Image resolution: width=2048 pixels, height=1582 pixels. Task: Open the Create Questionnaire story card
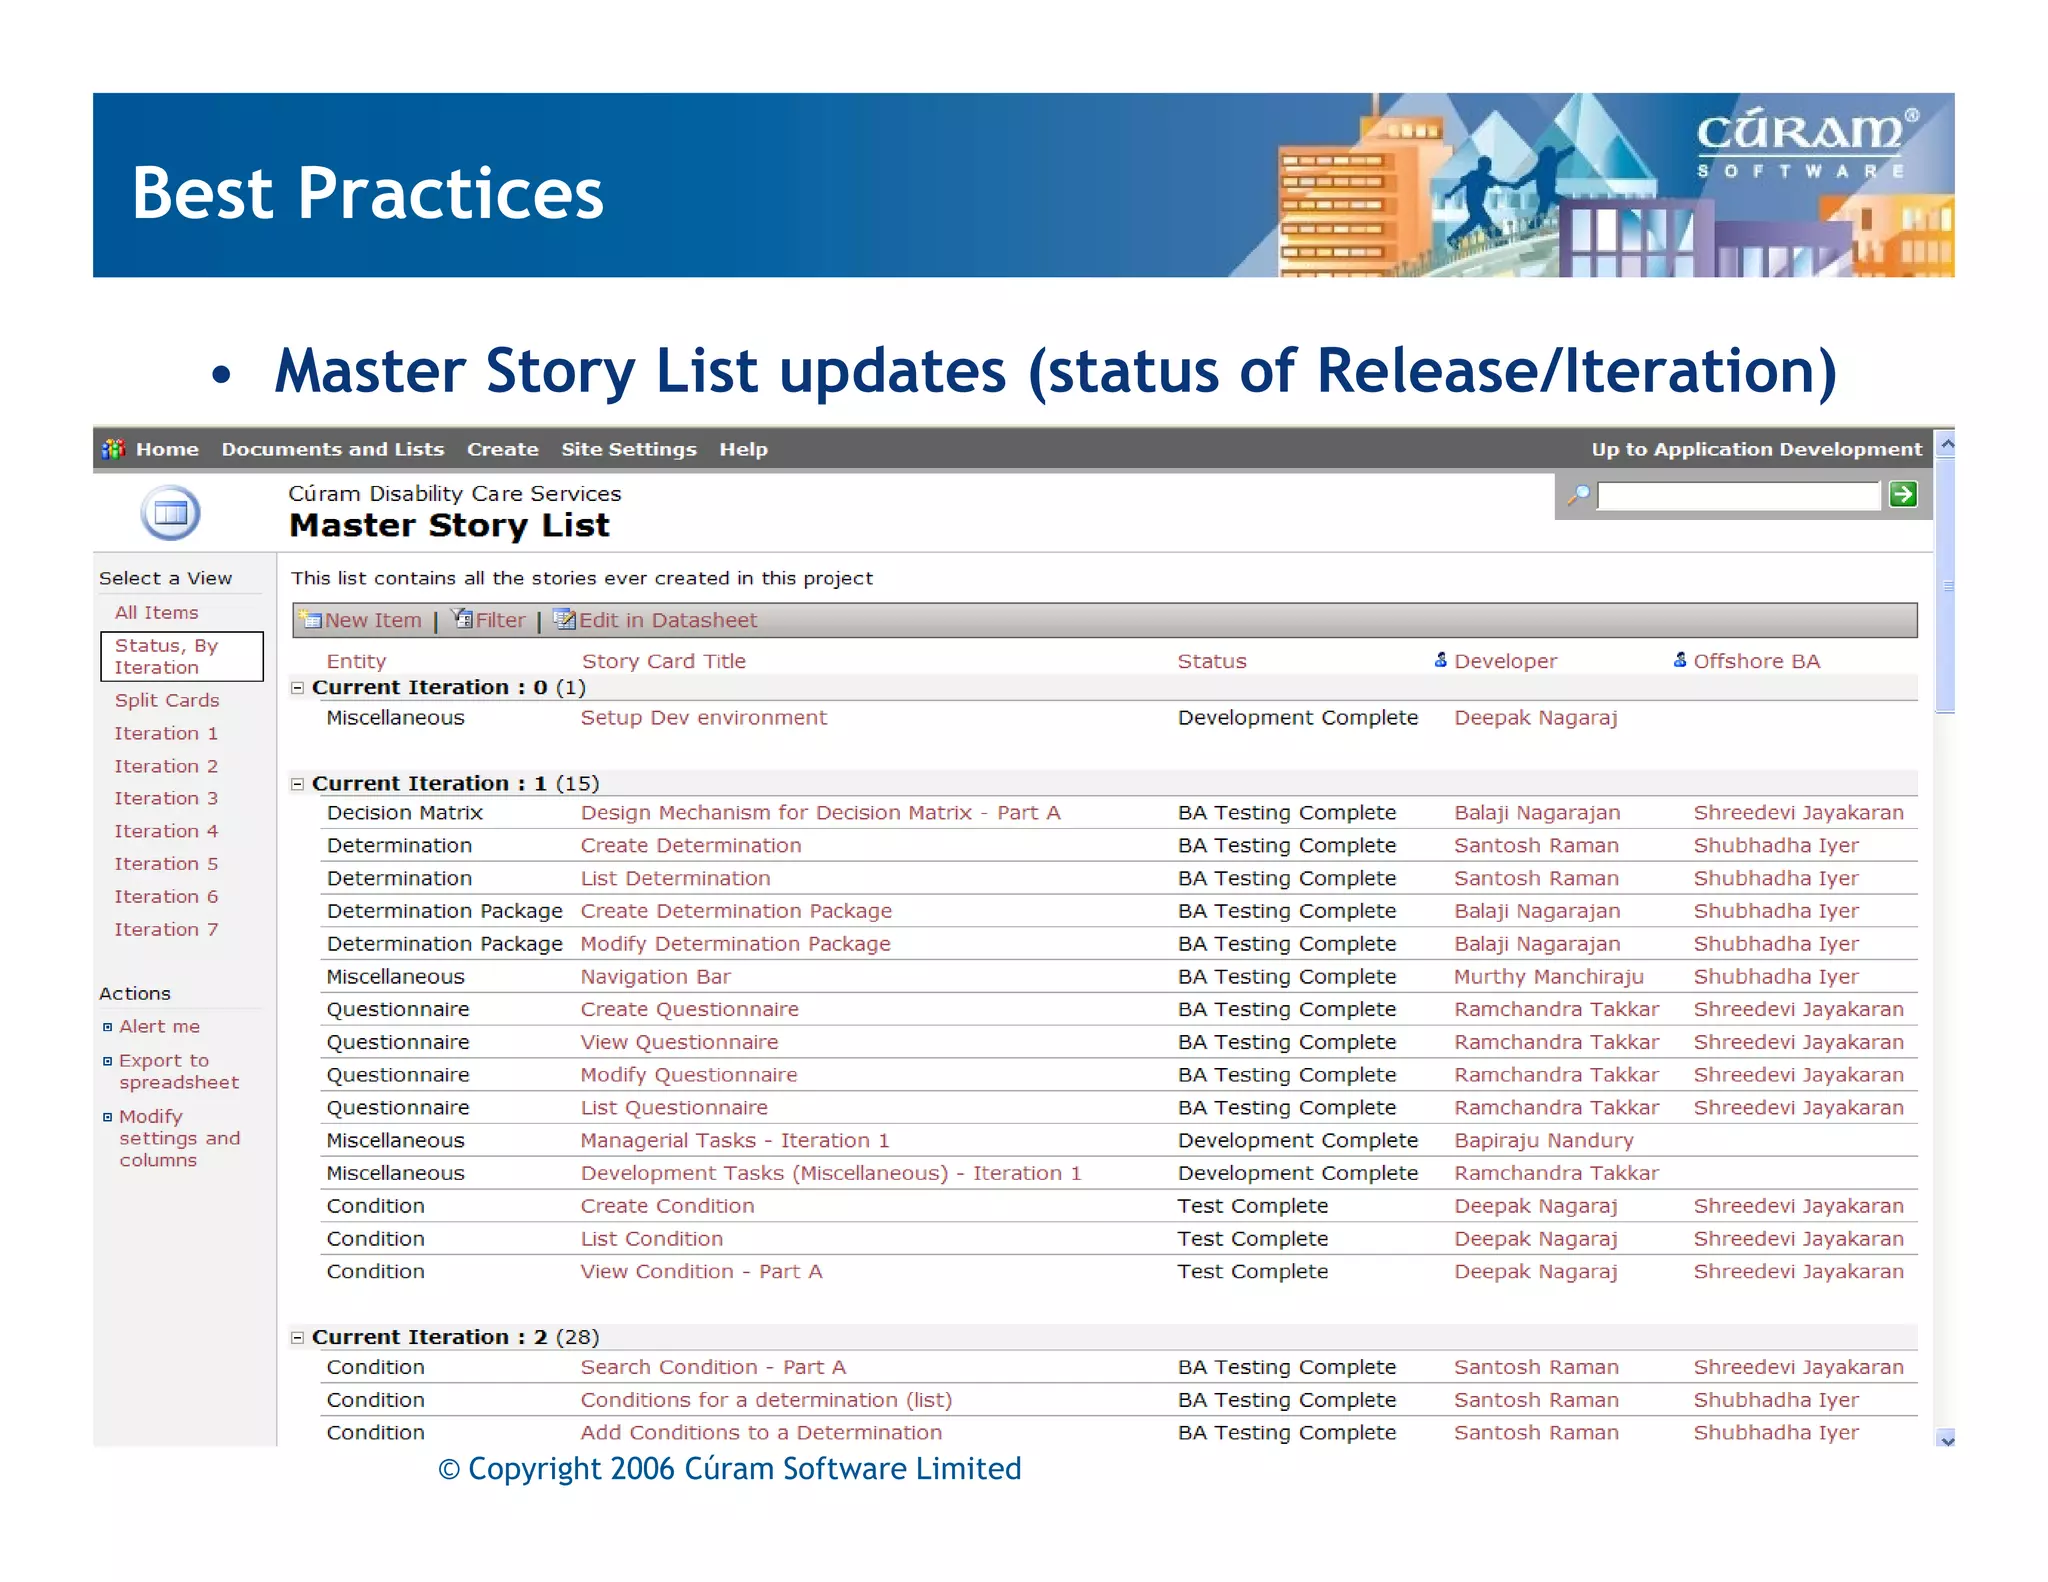click(x=689, y=1009)
